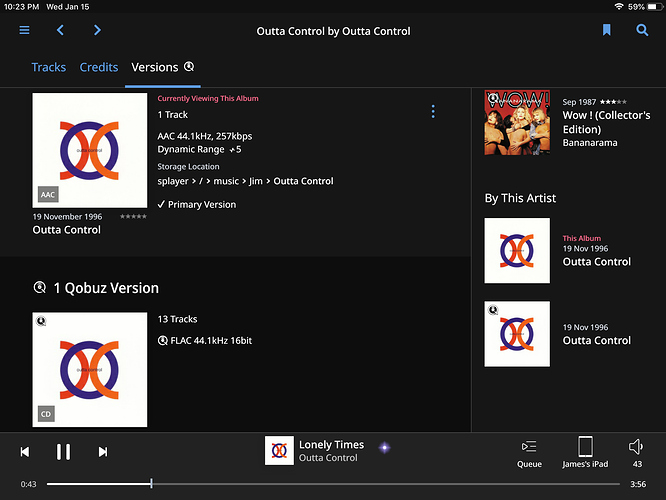666x500 pixels.
Task: Open the Wow! Bananarama album cover
Action: click(517, 122)
